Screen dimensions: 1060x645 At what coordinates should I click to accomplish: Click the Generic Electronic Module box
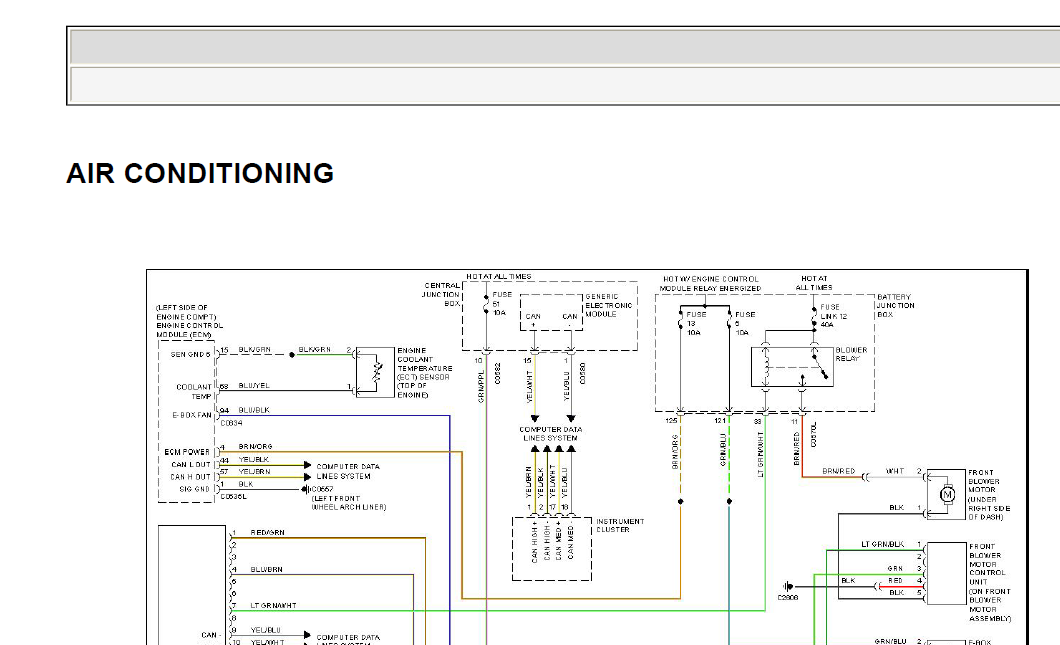tap(551, 312)
